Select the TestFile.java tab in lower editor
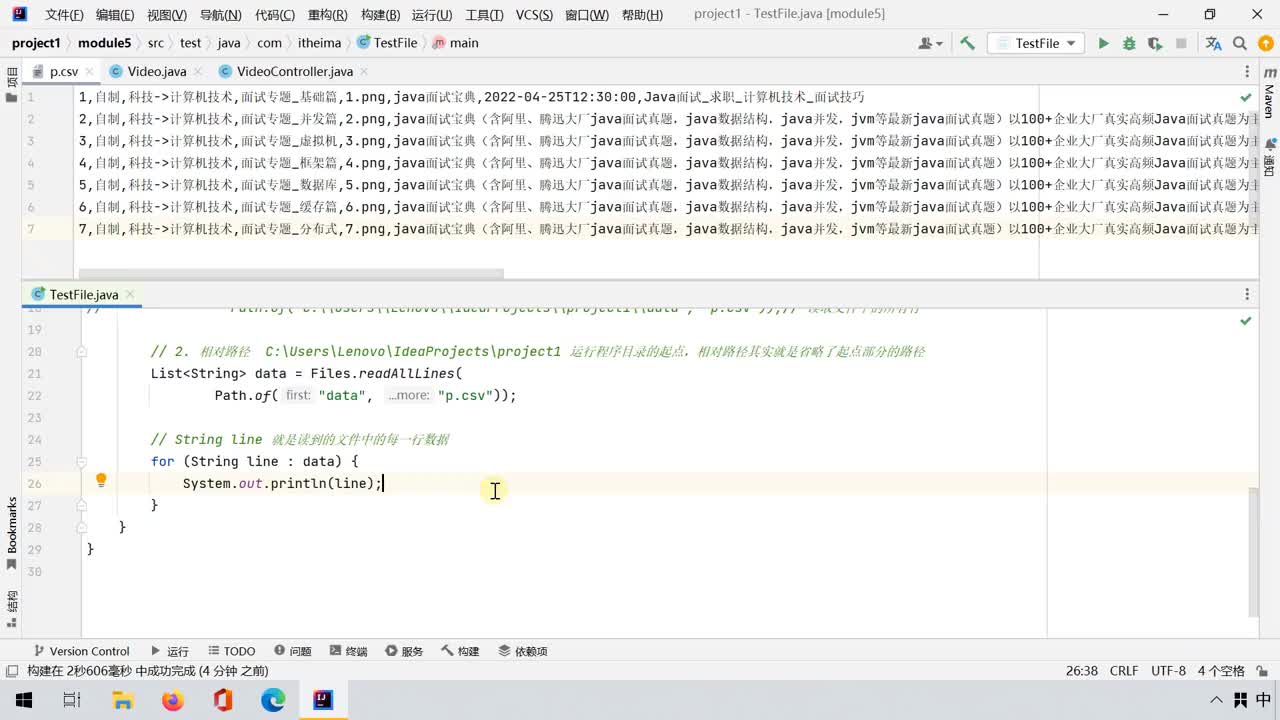This screenshot has height=720, width=1280. (x=82, y=295)
